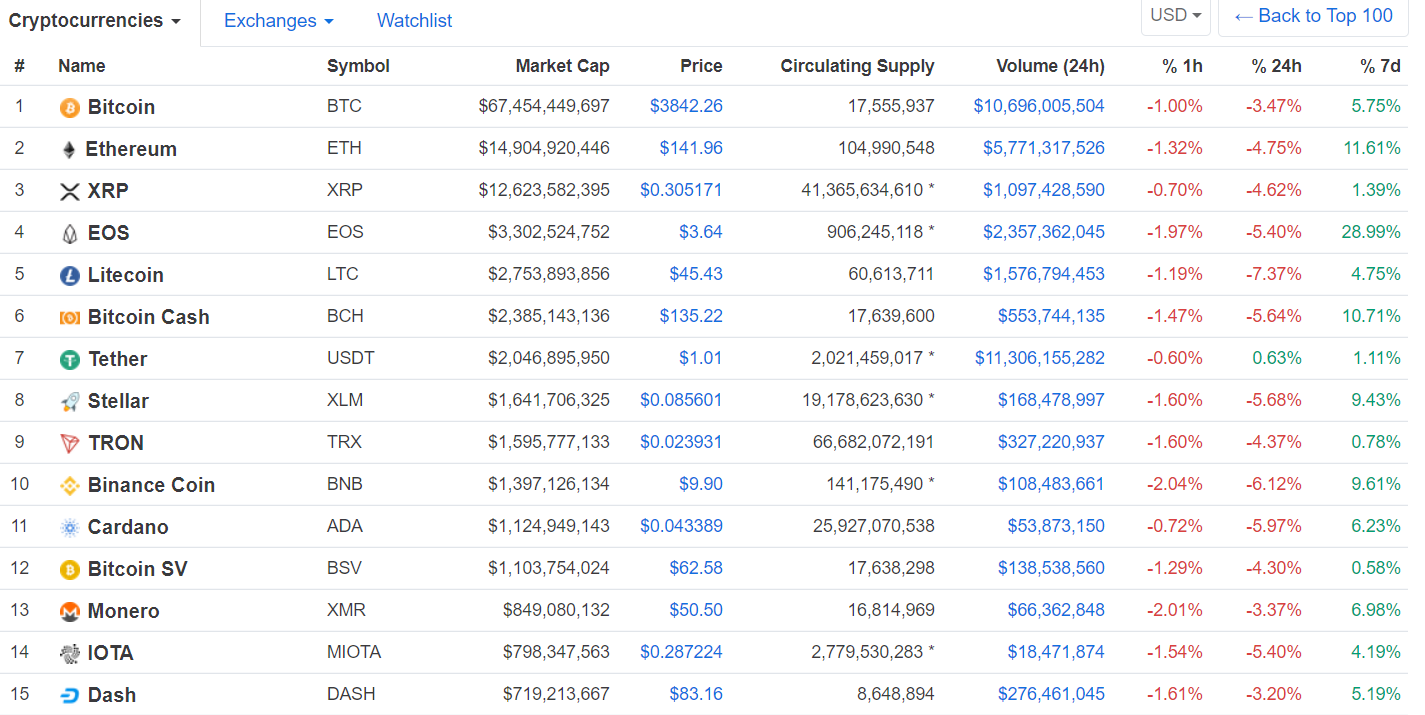Click the Tether green logo icon
This screenshot has width=1425, height=715.
[70, 360]
